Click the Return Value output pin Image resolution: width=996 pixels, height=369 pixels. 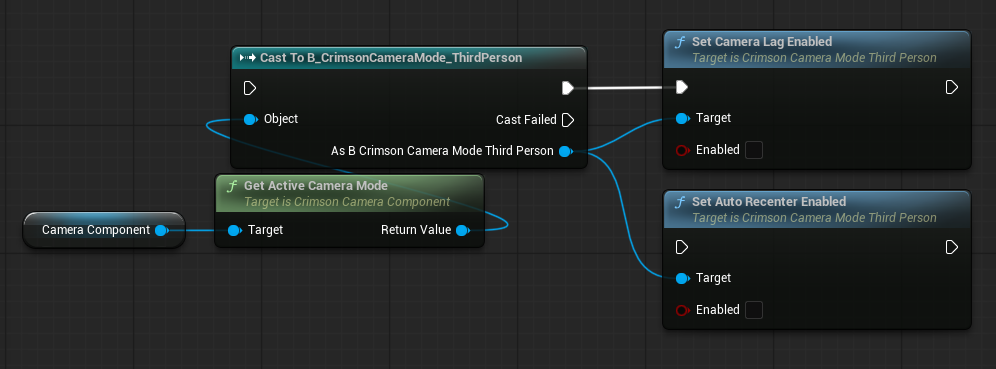click(x=462, y=230)
